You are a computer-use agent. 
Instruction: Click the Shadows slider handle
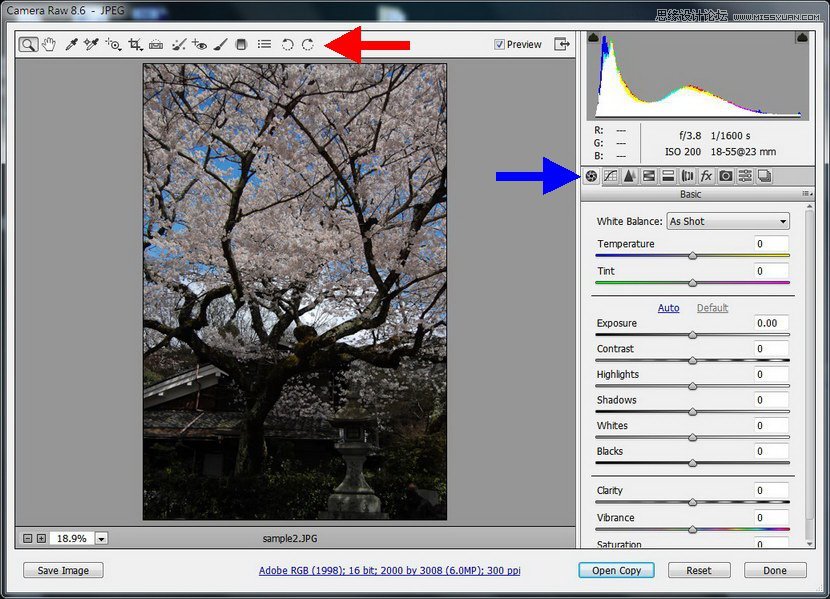pos(692,412)
